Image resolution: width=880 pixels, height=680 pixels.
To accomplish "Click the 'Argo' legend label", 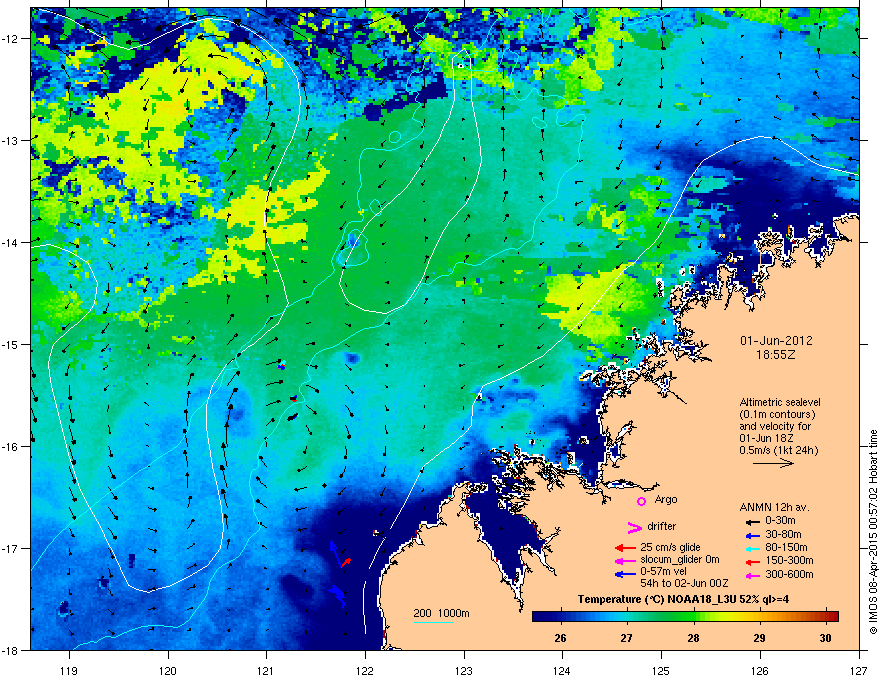I will 666,499.
